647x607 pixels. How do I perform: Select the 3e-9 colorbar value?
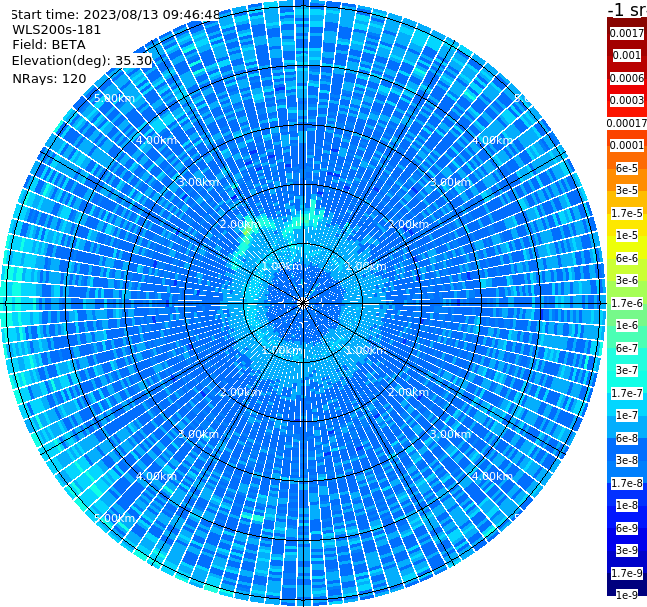tap(627, 550)
